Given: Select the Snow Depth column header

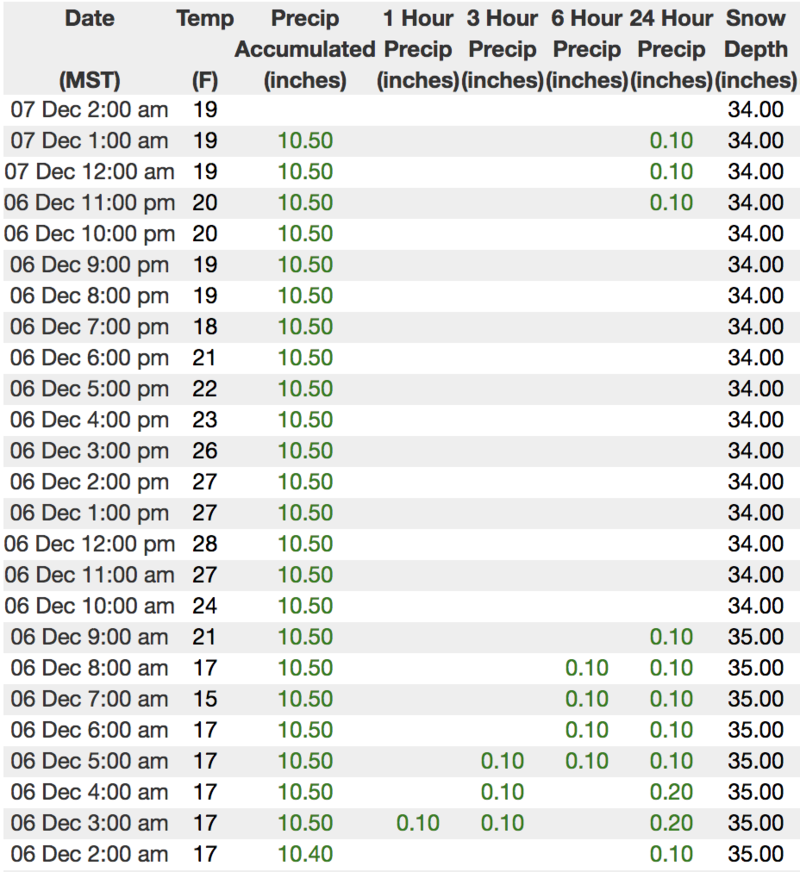Looking at the screenshot, I should (x=757, y=49).
